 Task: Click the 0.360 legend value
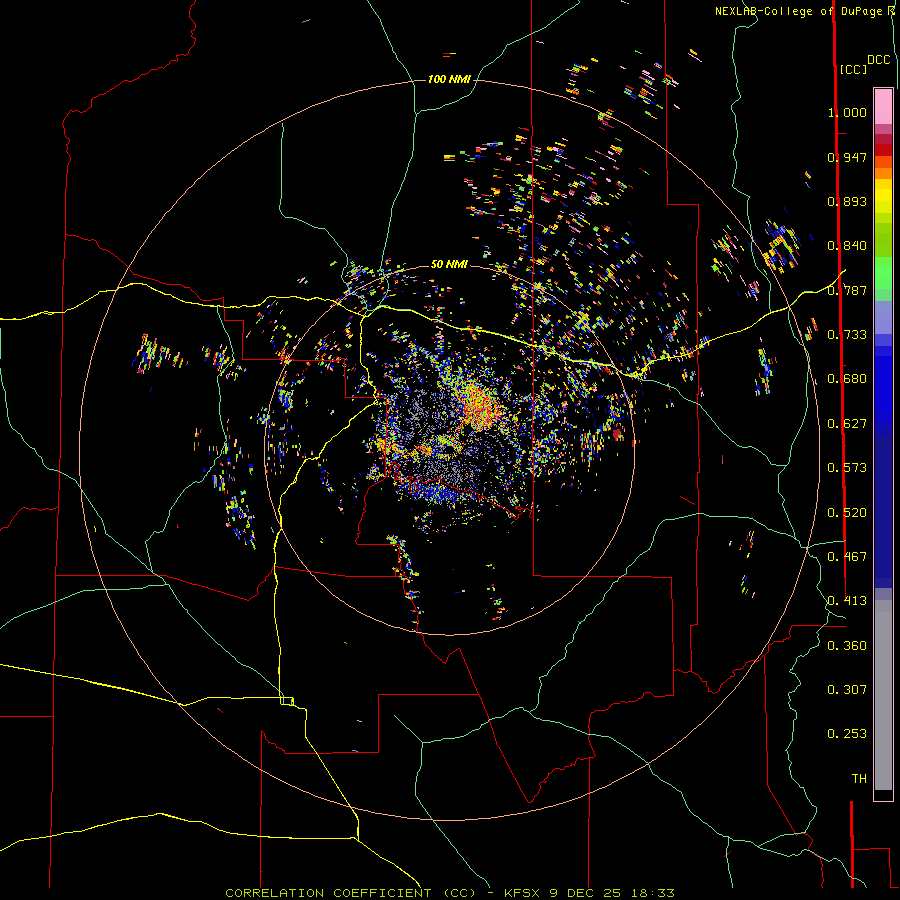coord(847,646)
